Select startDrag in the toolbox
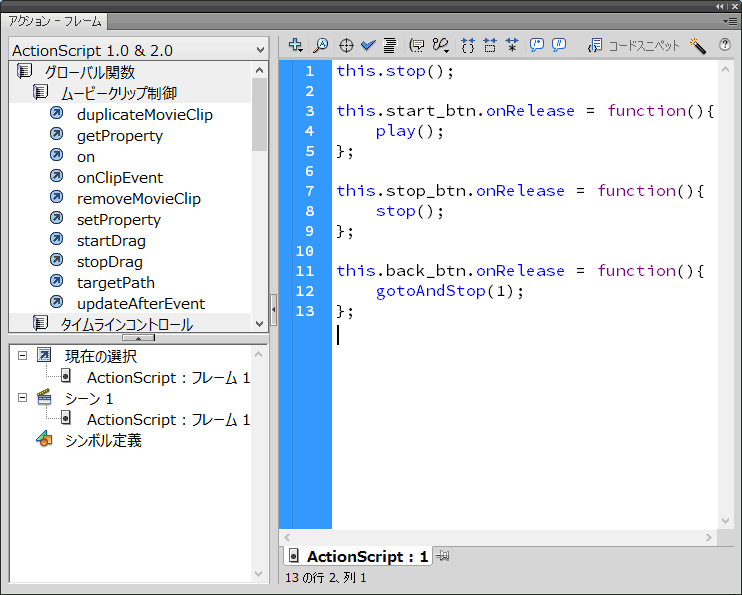 point(111,240)
